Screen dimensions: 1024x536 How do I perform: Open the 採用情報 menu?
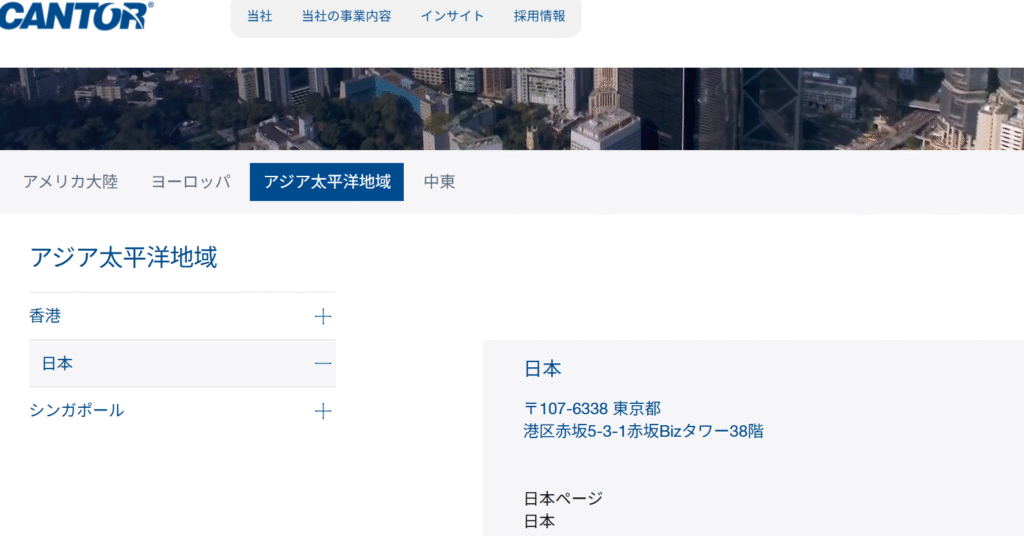click(x=539, y=16)
